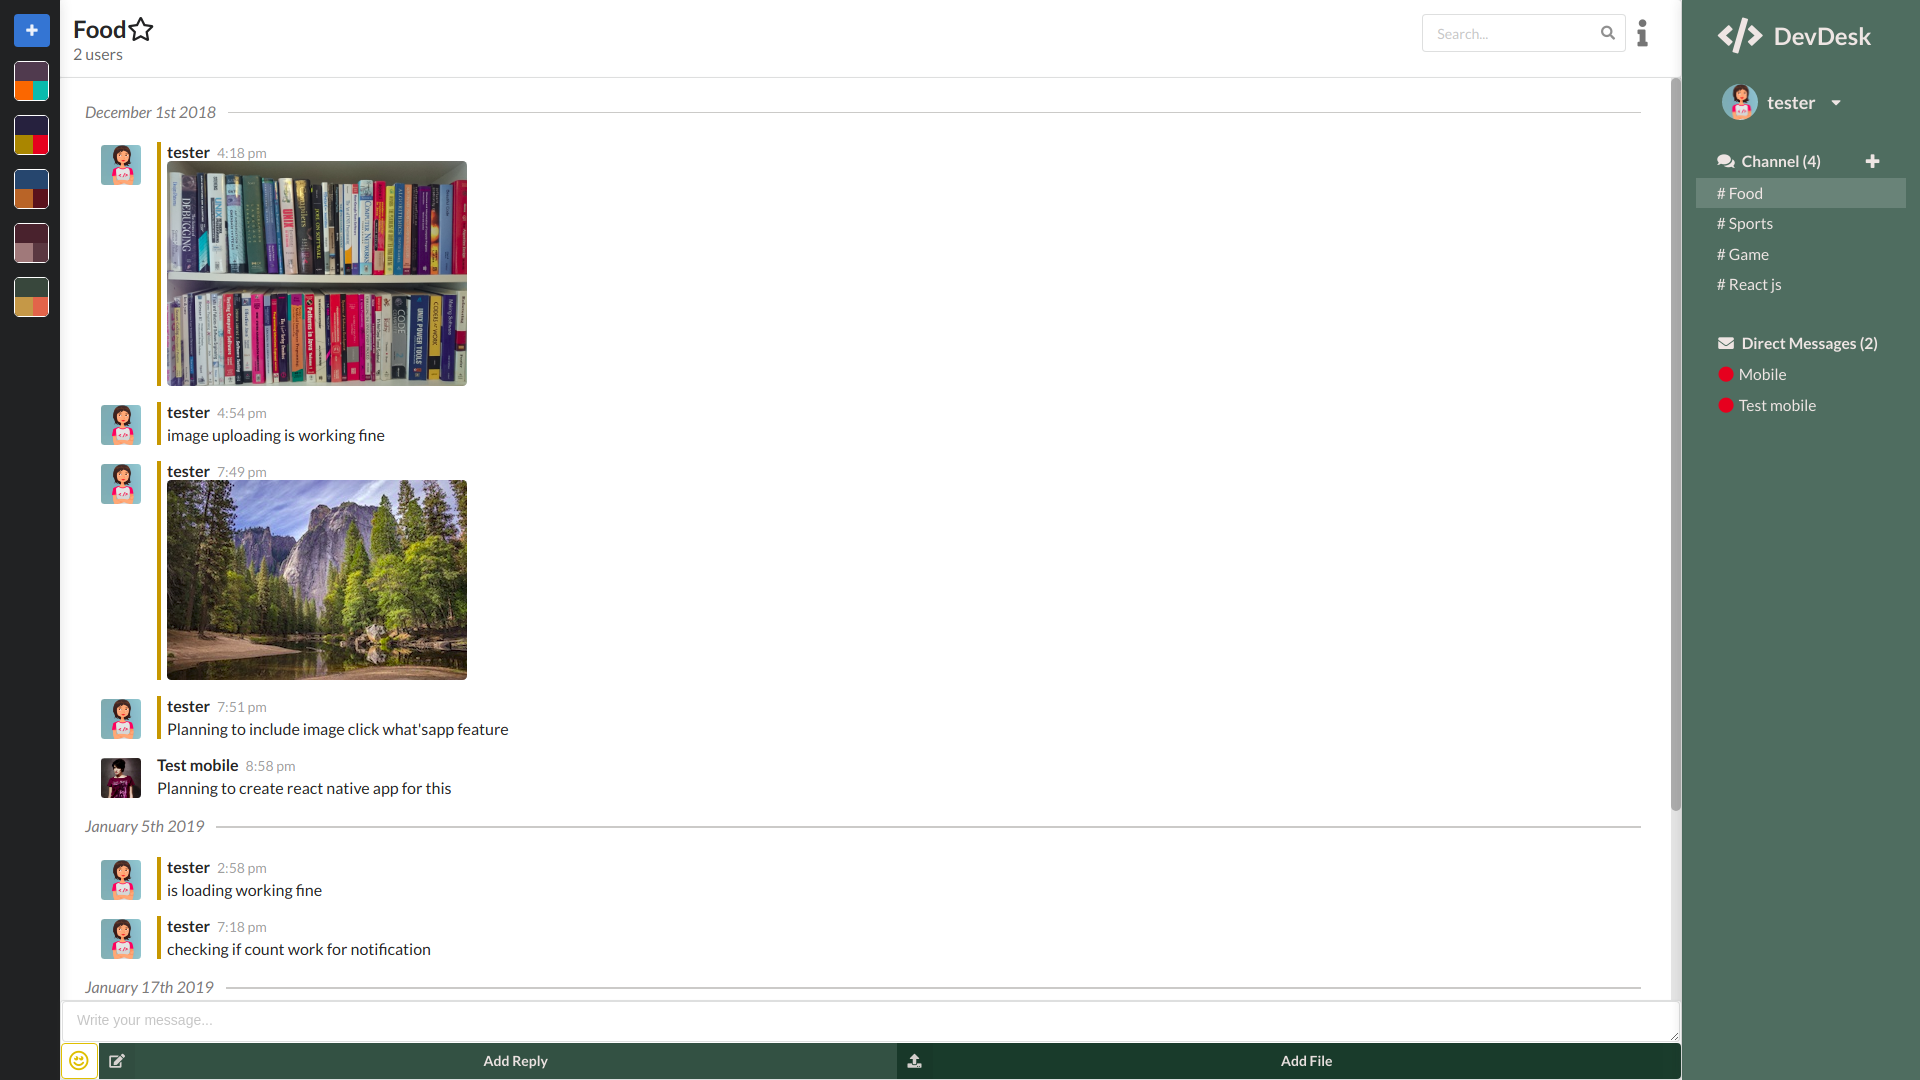
Task: Open the bookshelf image thumbnail
Action: click(316, 273)
